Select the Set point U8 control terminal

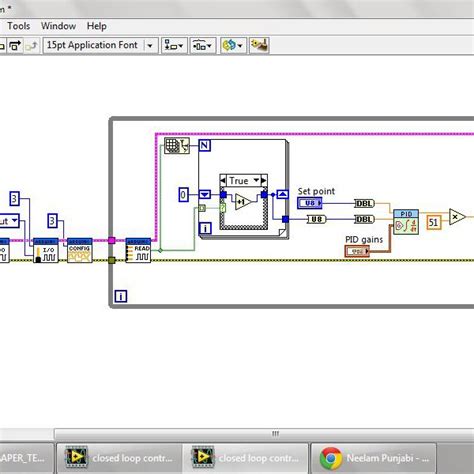point(310,203)
